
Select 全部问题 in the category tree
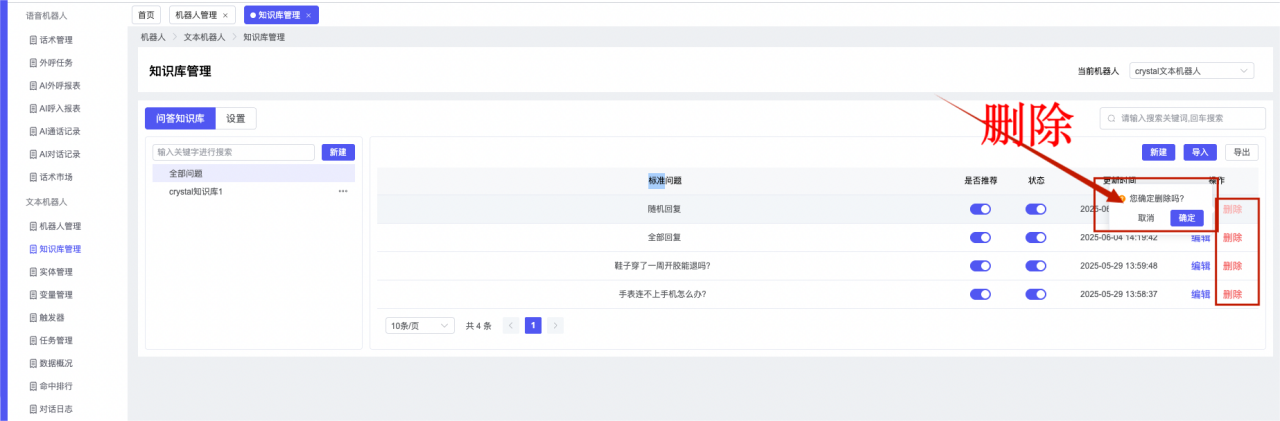pos(186,174)
